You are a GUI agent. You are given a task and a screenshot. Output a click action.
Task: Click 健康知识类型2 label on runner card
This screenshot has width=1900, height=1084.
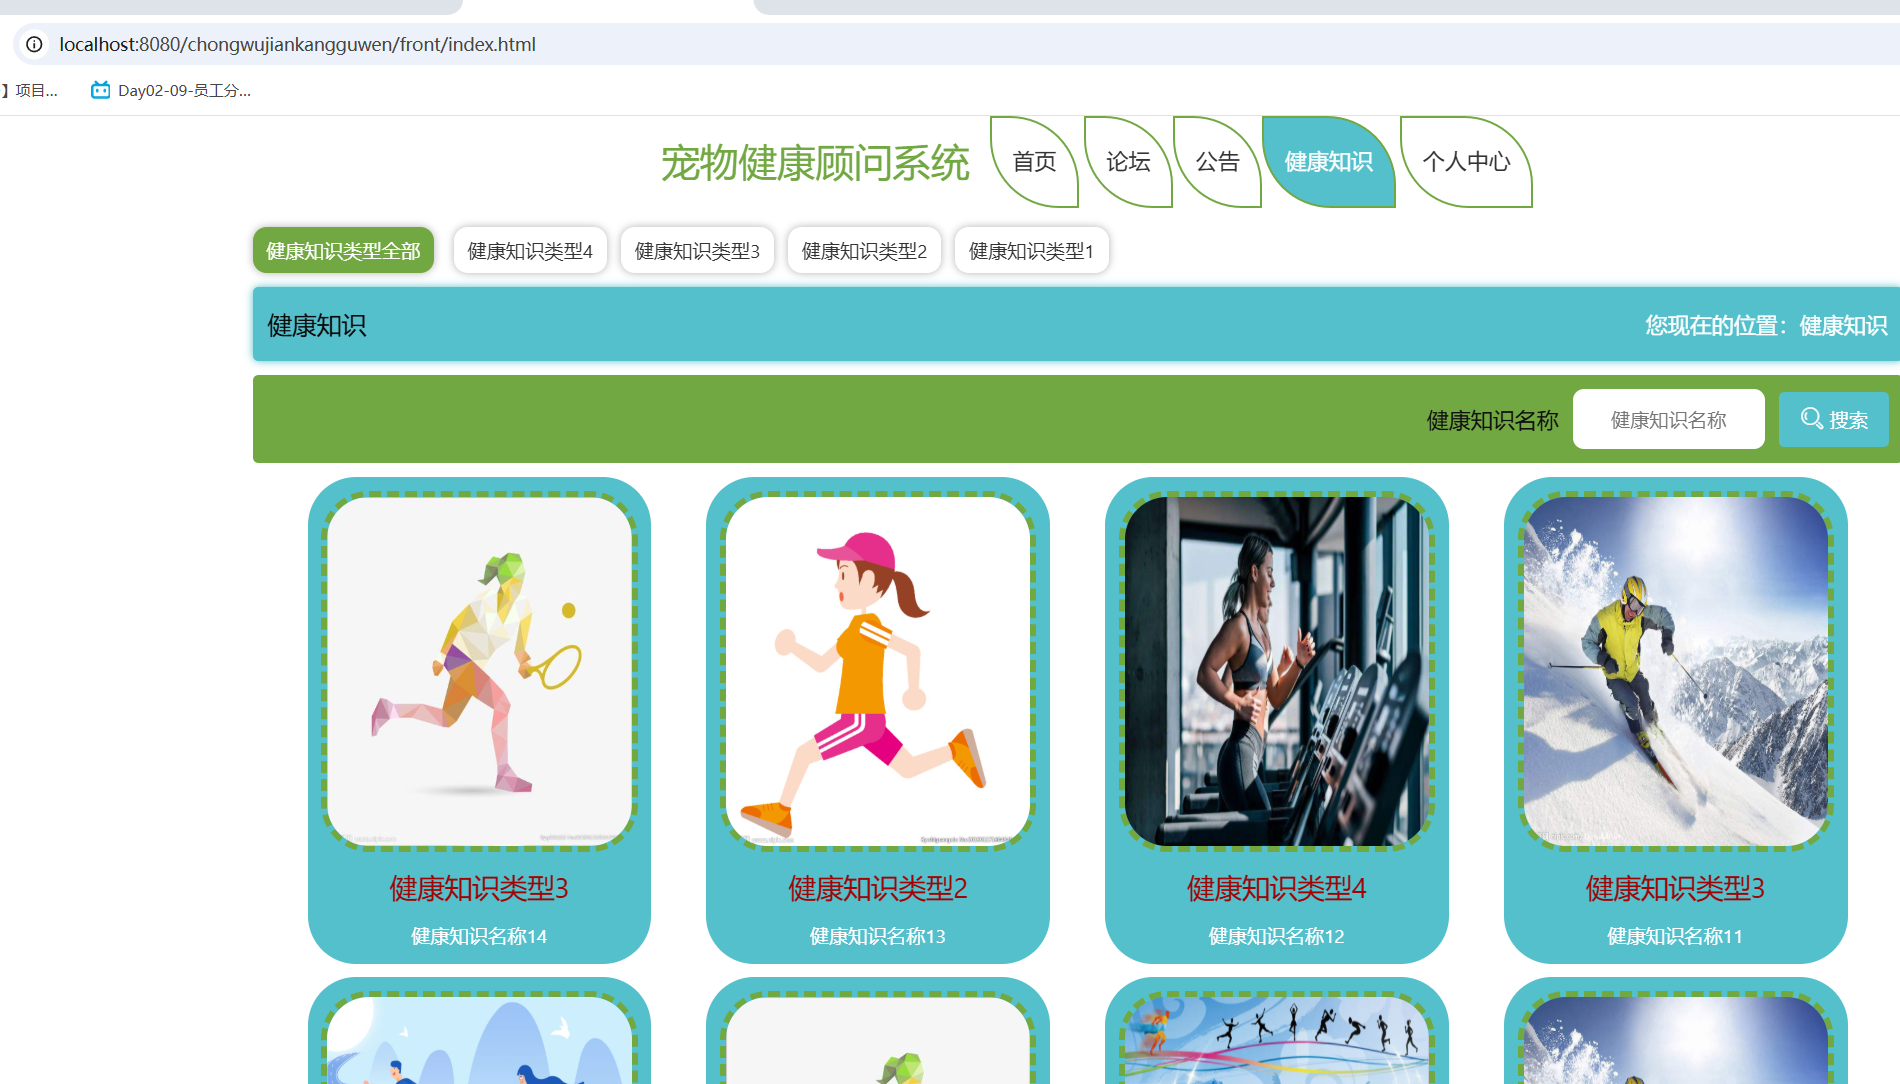click(877, 888)
